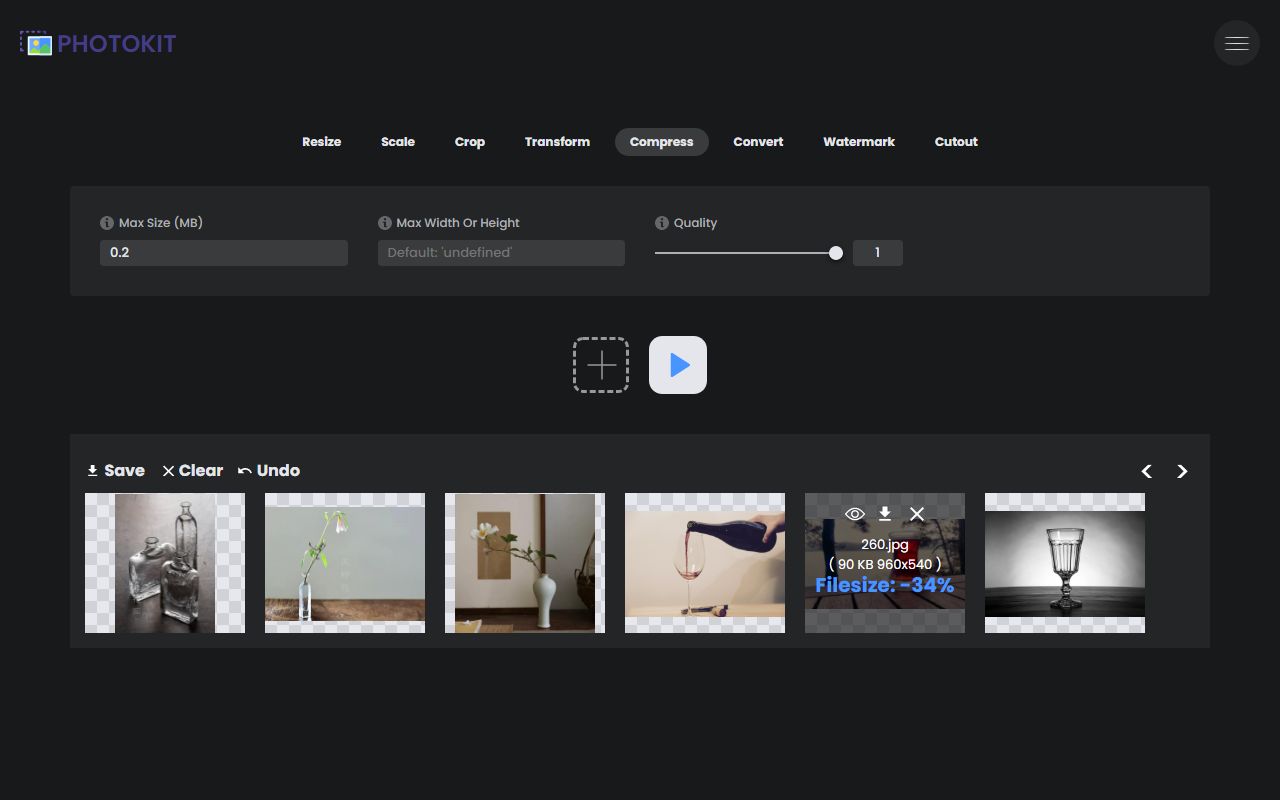The width and height of the screenshot is (1280, 800).
Task: Go to next images with right chevron
Action: click(x=1182, y=471)
